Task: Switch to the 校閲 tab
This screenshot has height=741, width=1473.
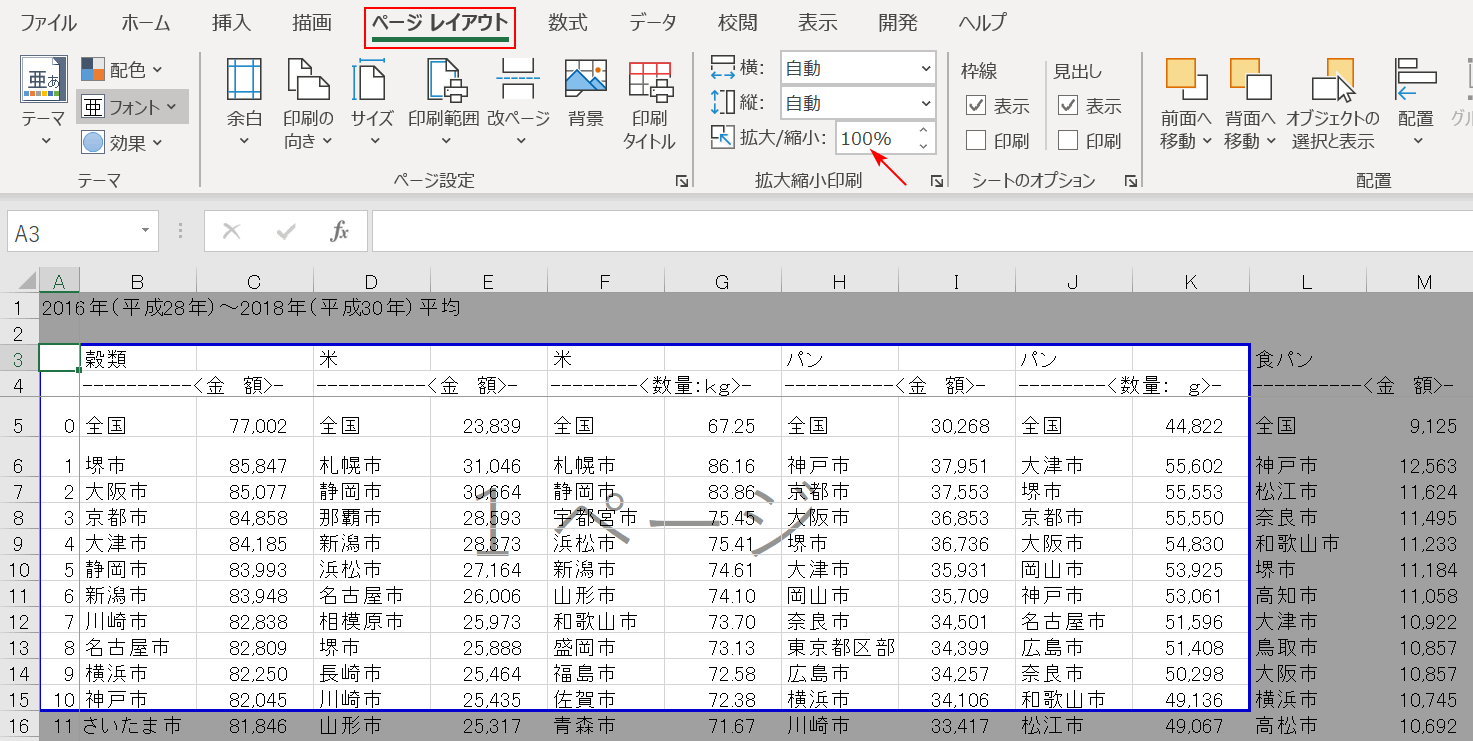Action: pyautogui.click(x=737, y=22)
